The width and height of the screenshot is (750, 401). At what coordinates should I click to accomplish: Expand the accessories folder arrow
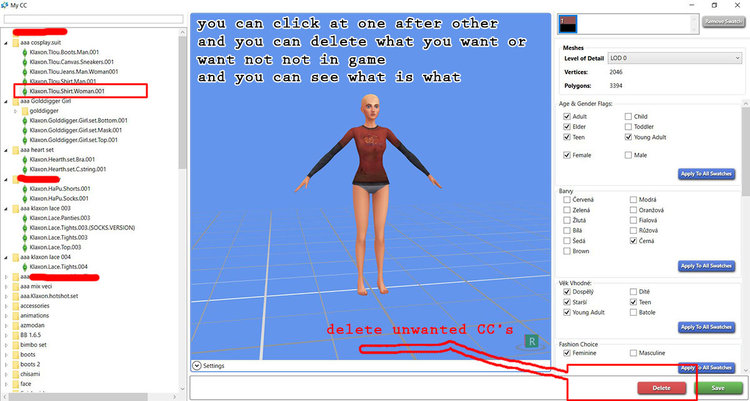tap(6, 306)
